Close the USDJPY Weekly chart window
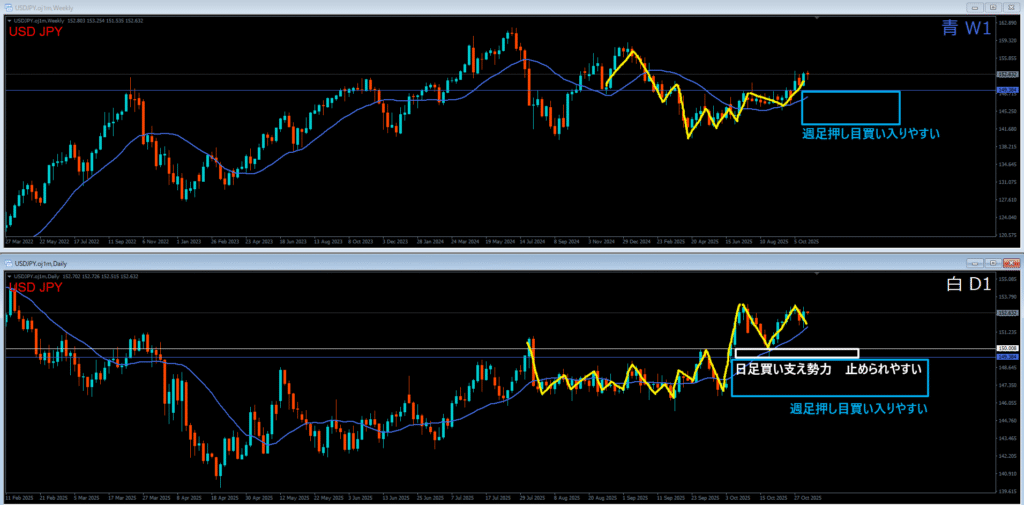The image size is (1024, 505). 1010,6
